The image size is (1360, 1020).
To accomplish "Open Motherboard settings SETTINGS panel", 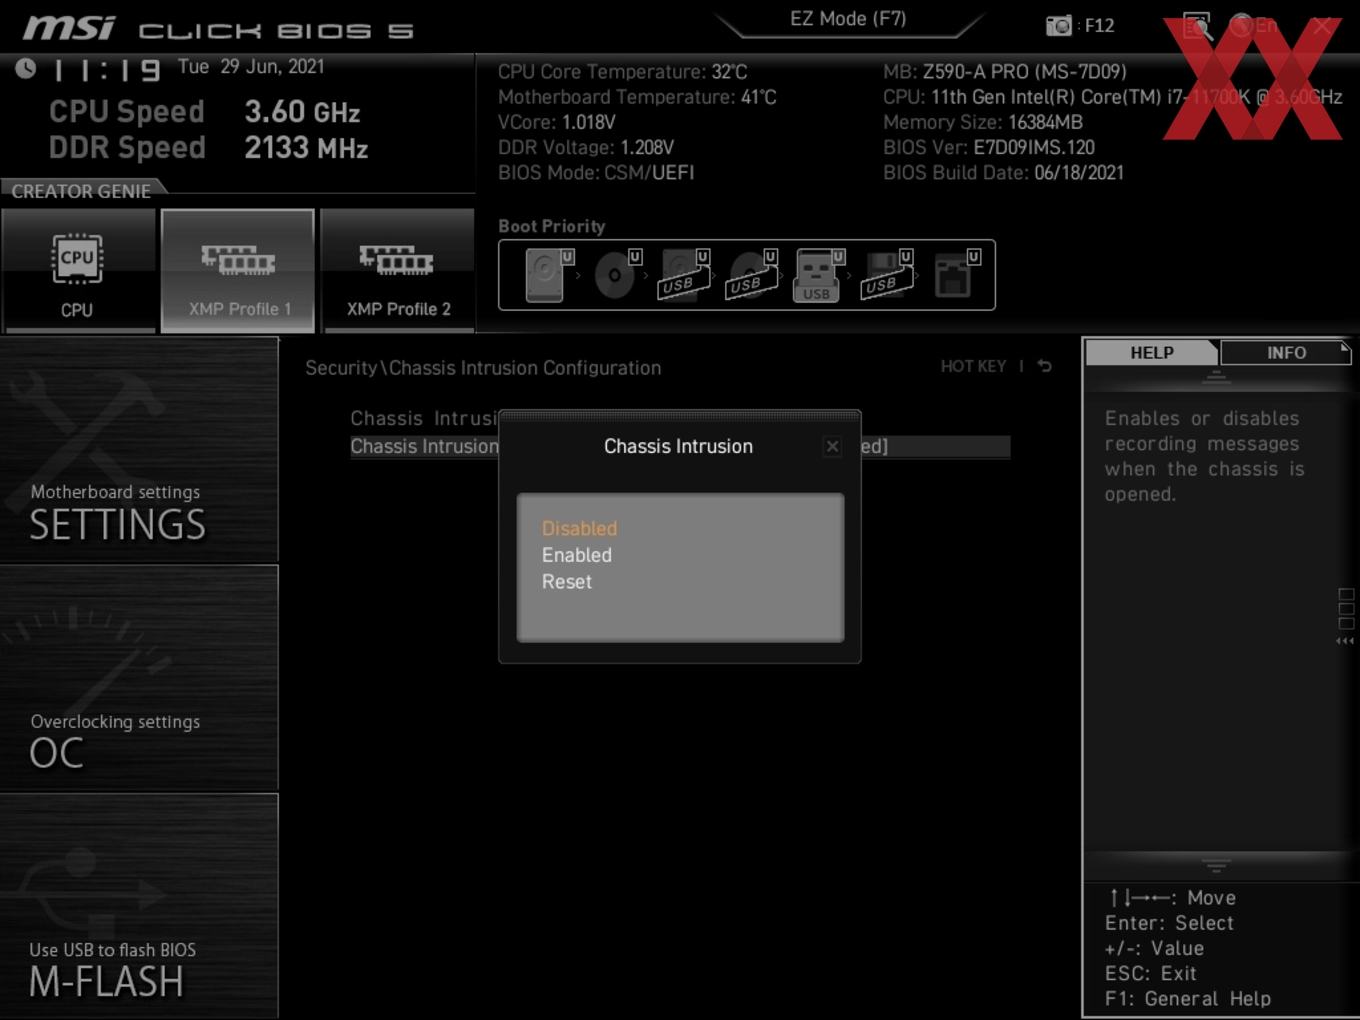I will (x=139, y=450).
